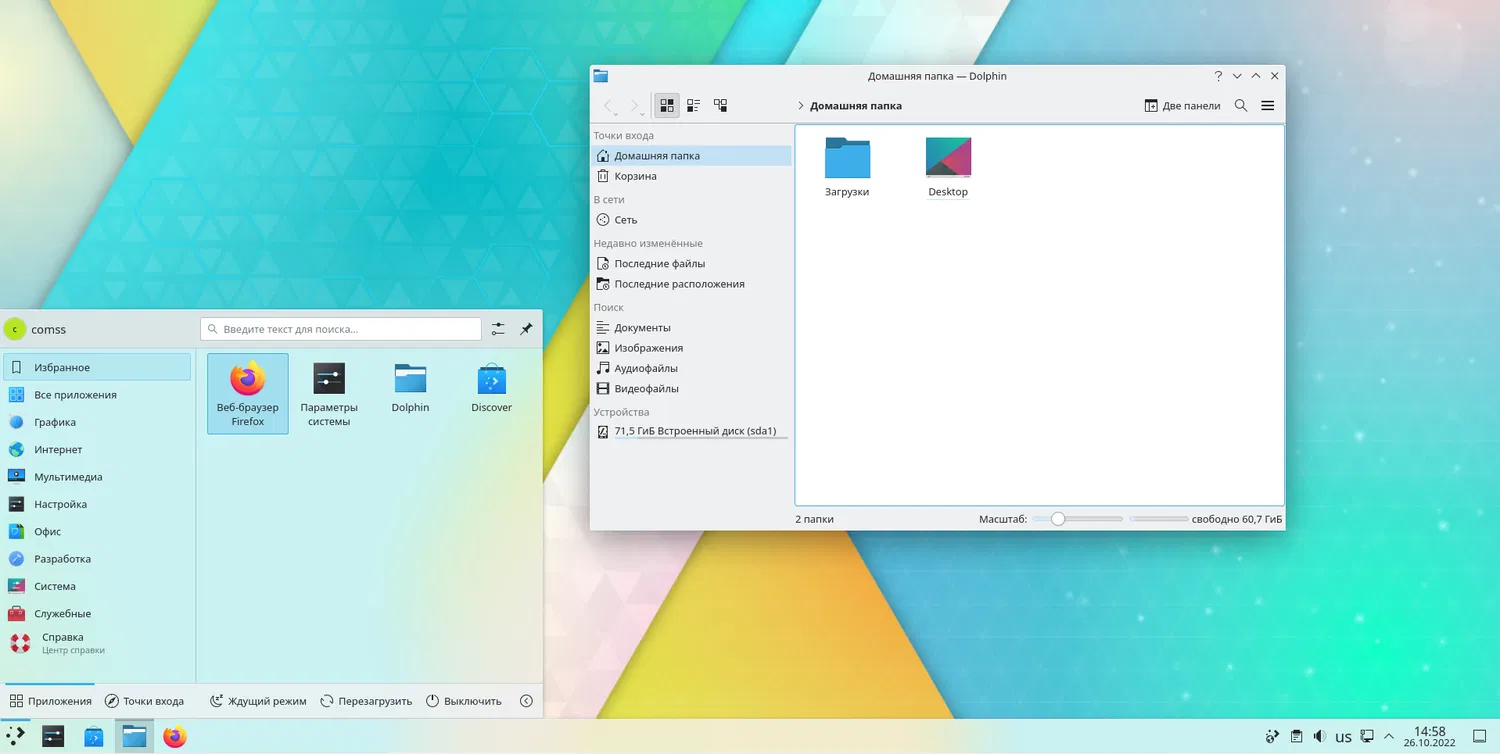The image size is (1500, 754).
Task: Switch Dolphin to details tree view
Action: click(720, 105)
